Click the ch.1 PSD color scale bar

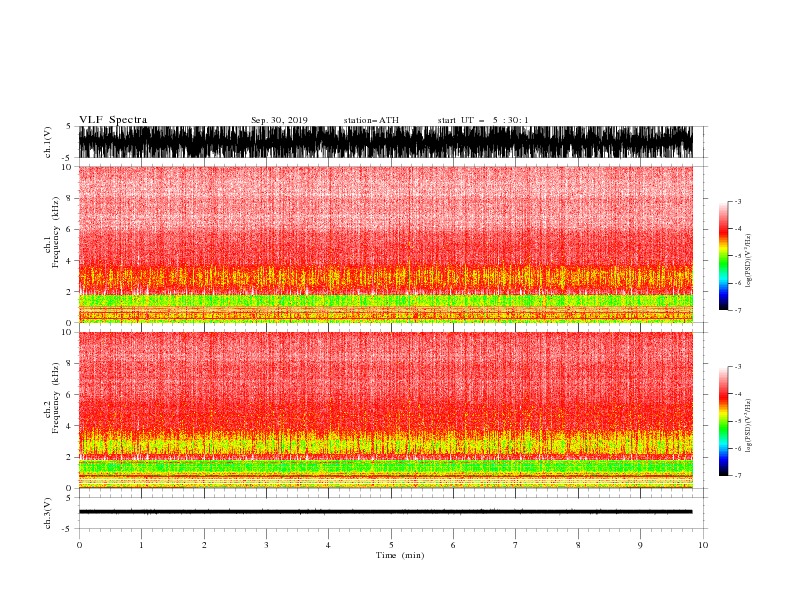(724, 256)
